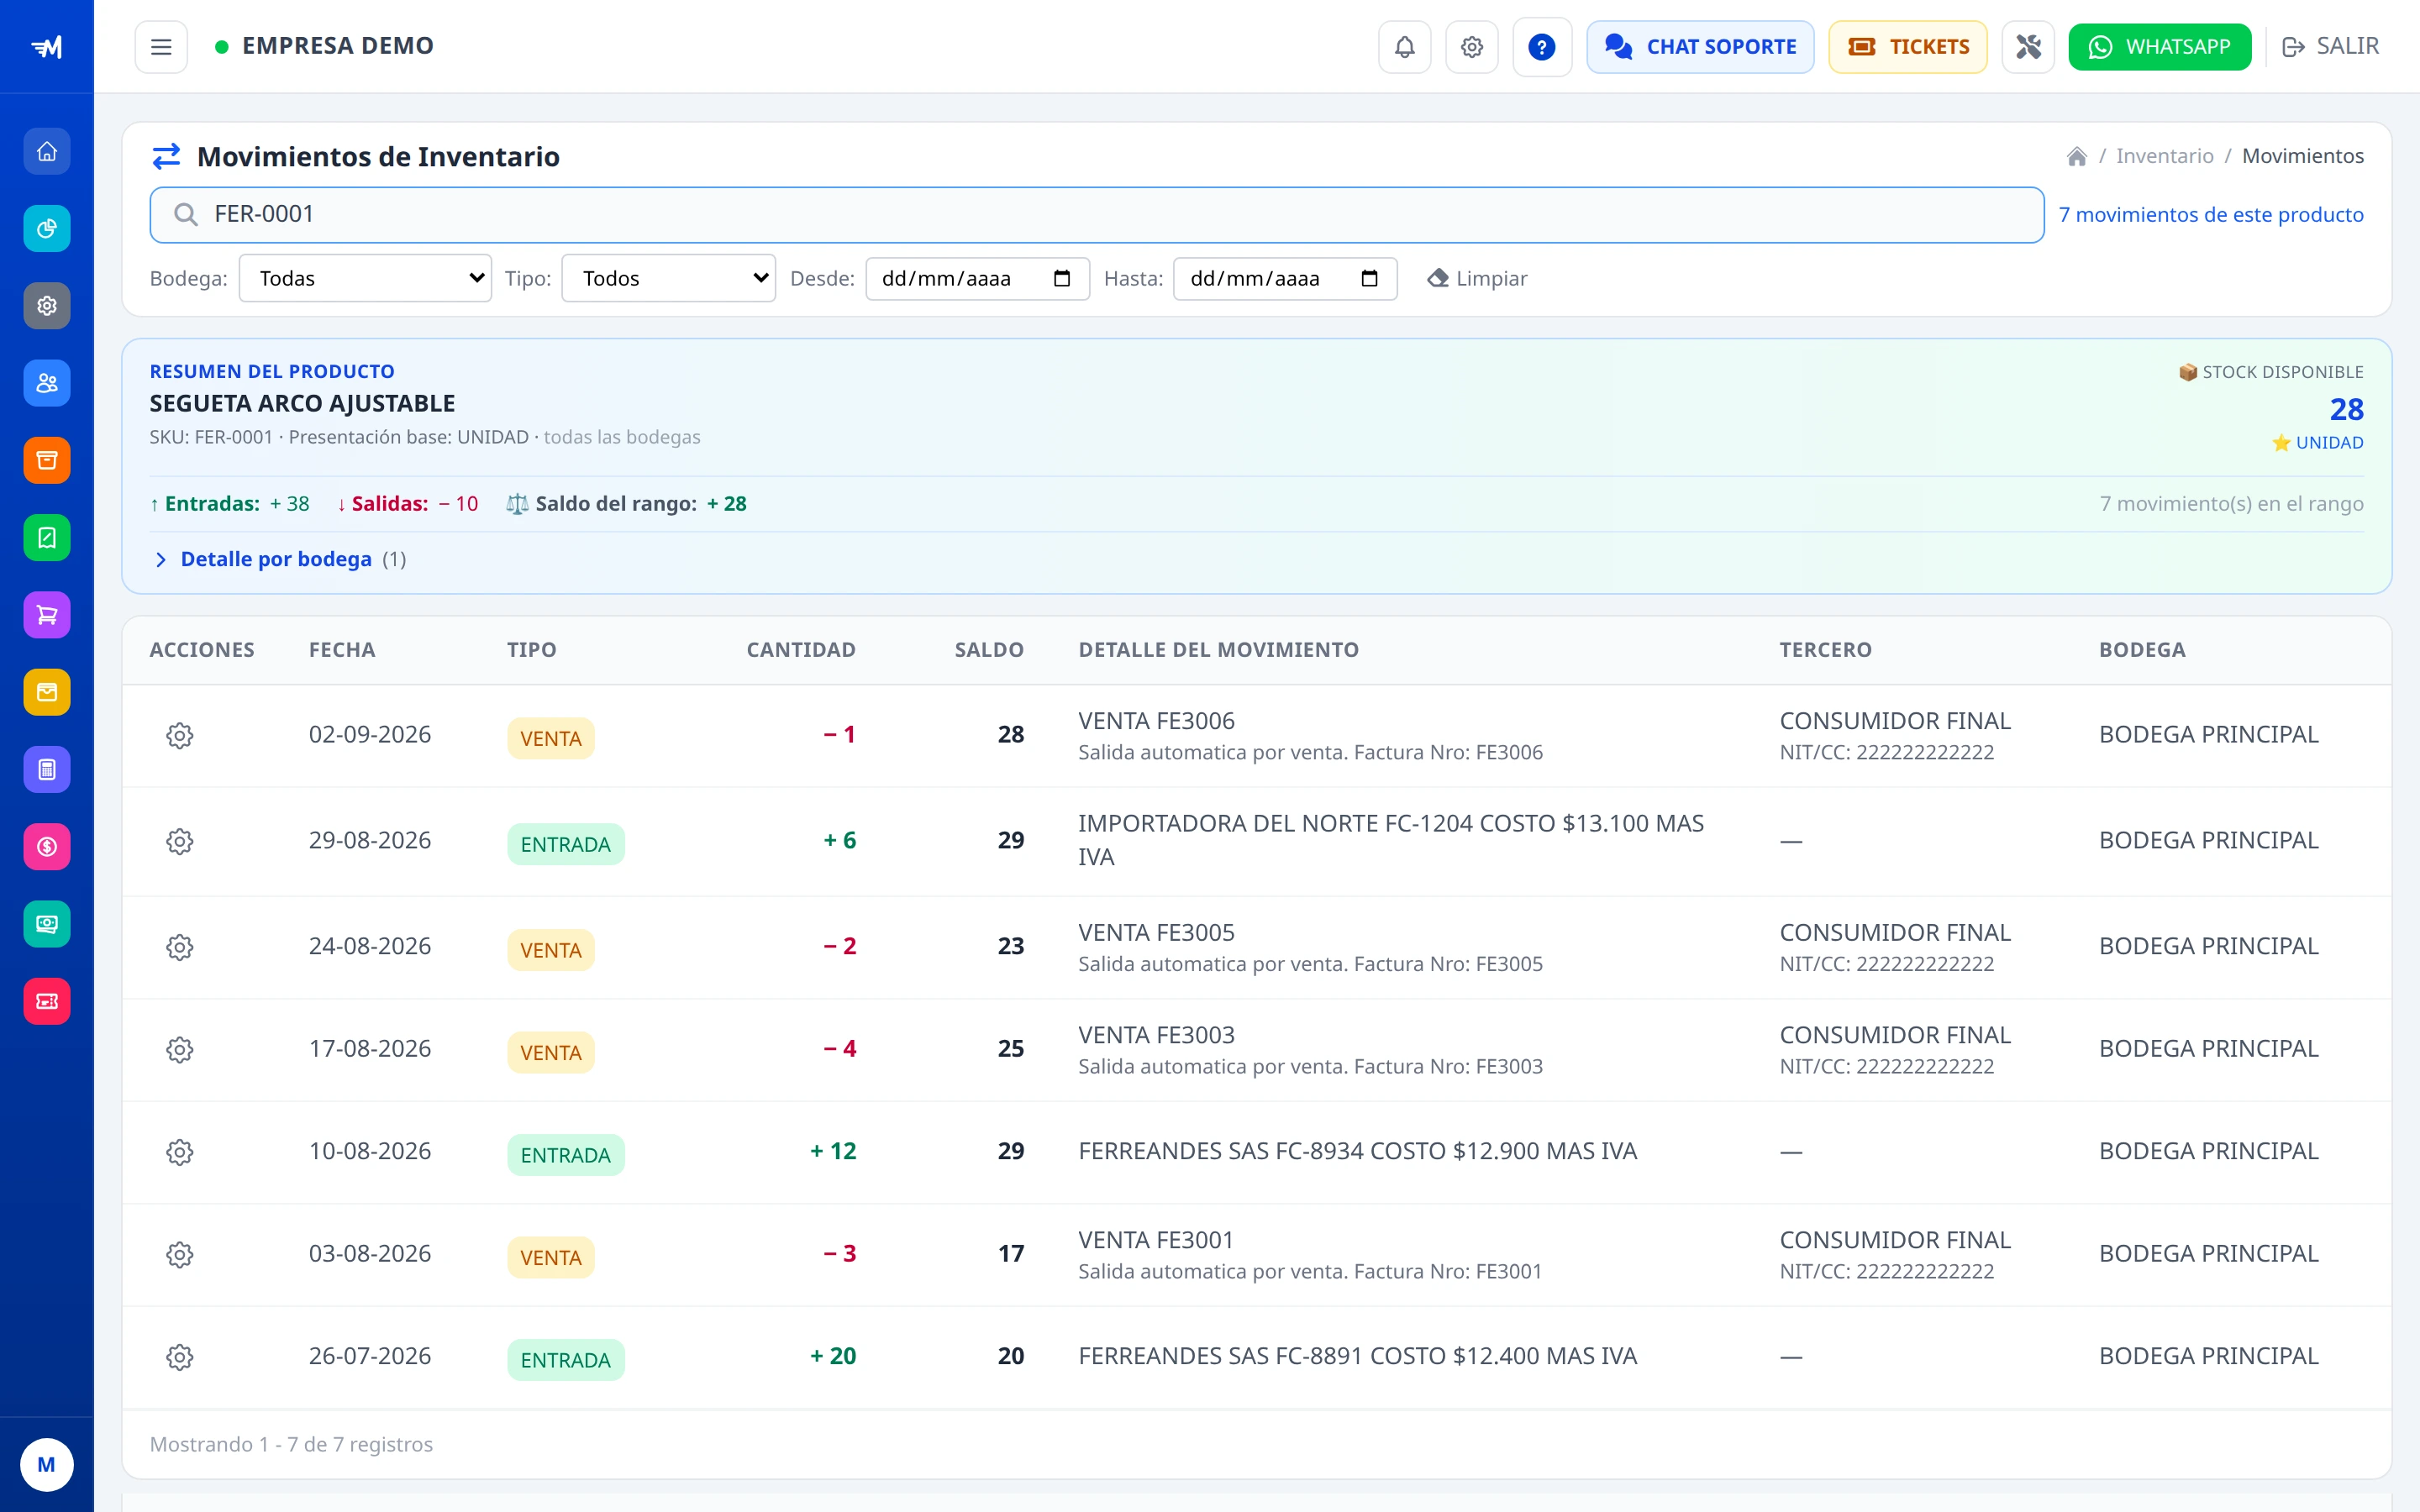
Task: Click the WhatsApp button
Action: 2159,47
